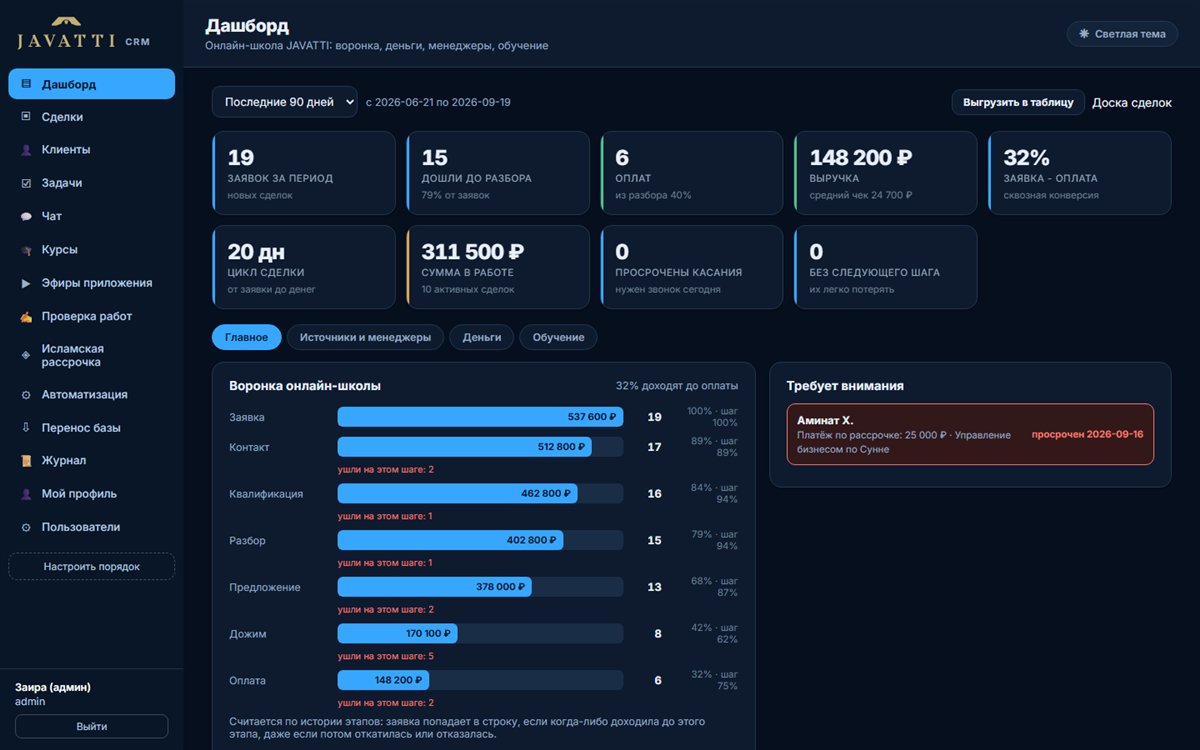Click the Воронка онлайн-школы heading

click(x=305, y=385)
